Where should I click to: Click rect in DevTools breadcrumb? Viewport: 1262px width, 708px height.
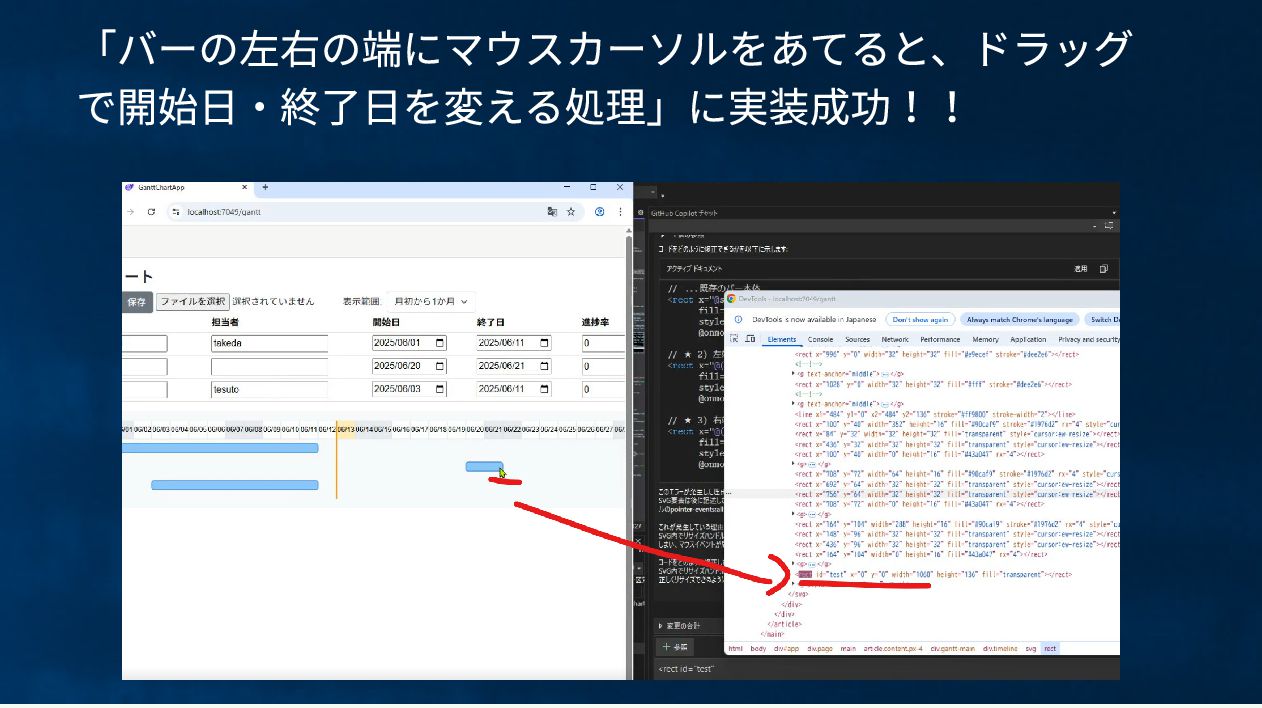[1050, 648]
